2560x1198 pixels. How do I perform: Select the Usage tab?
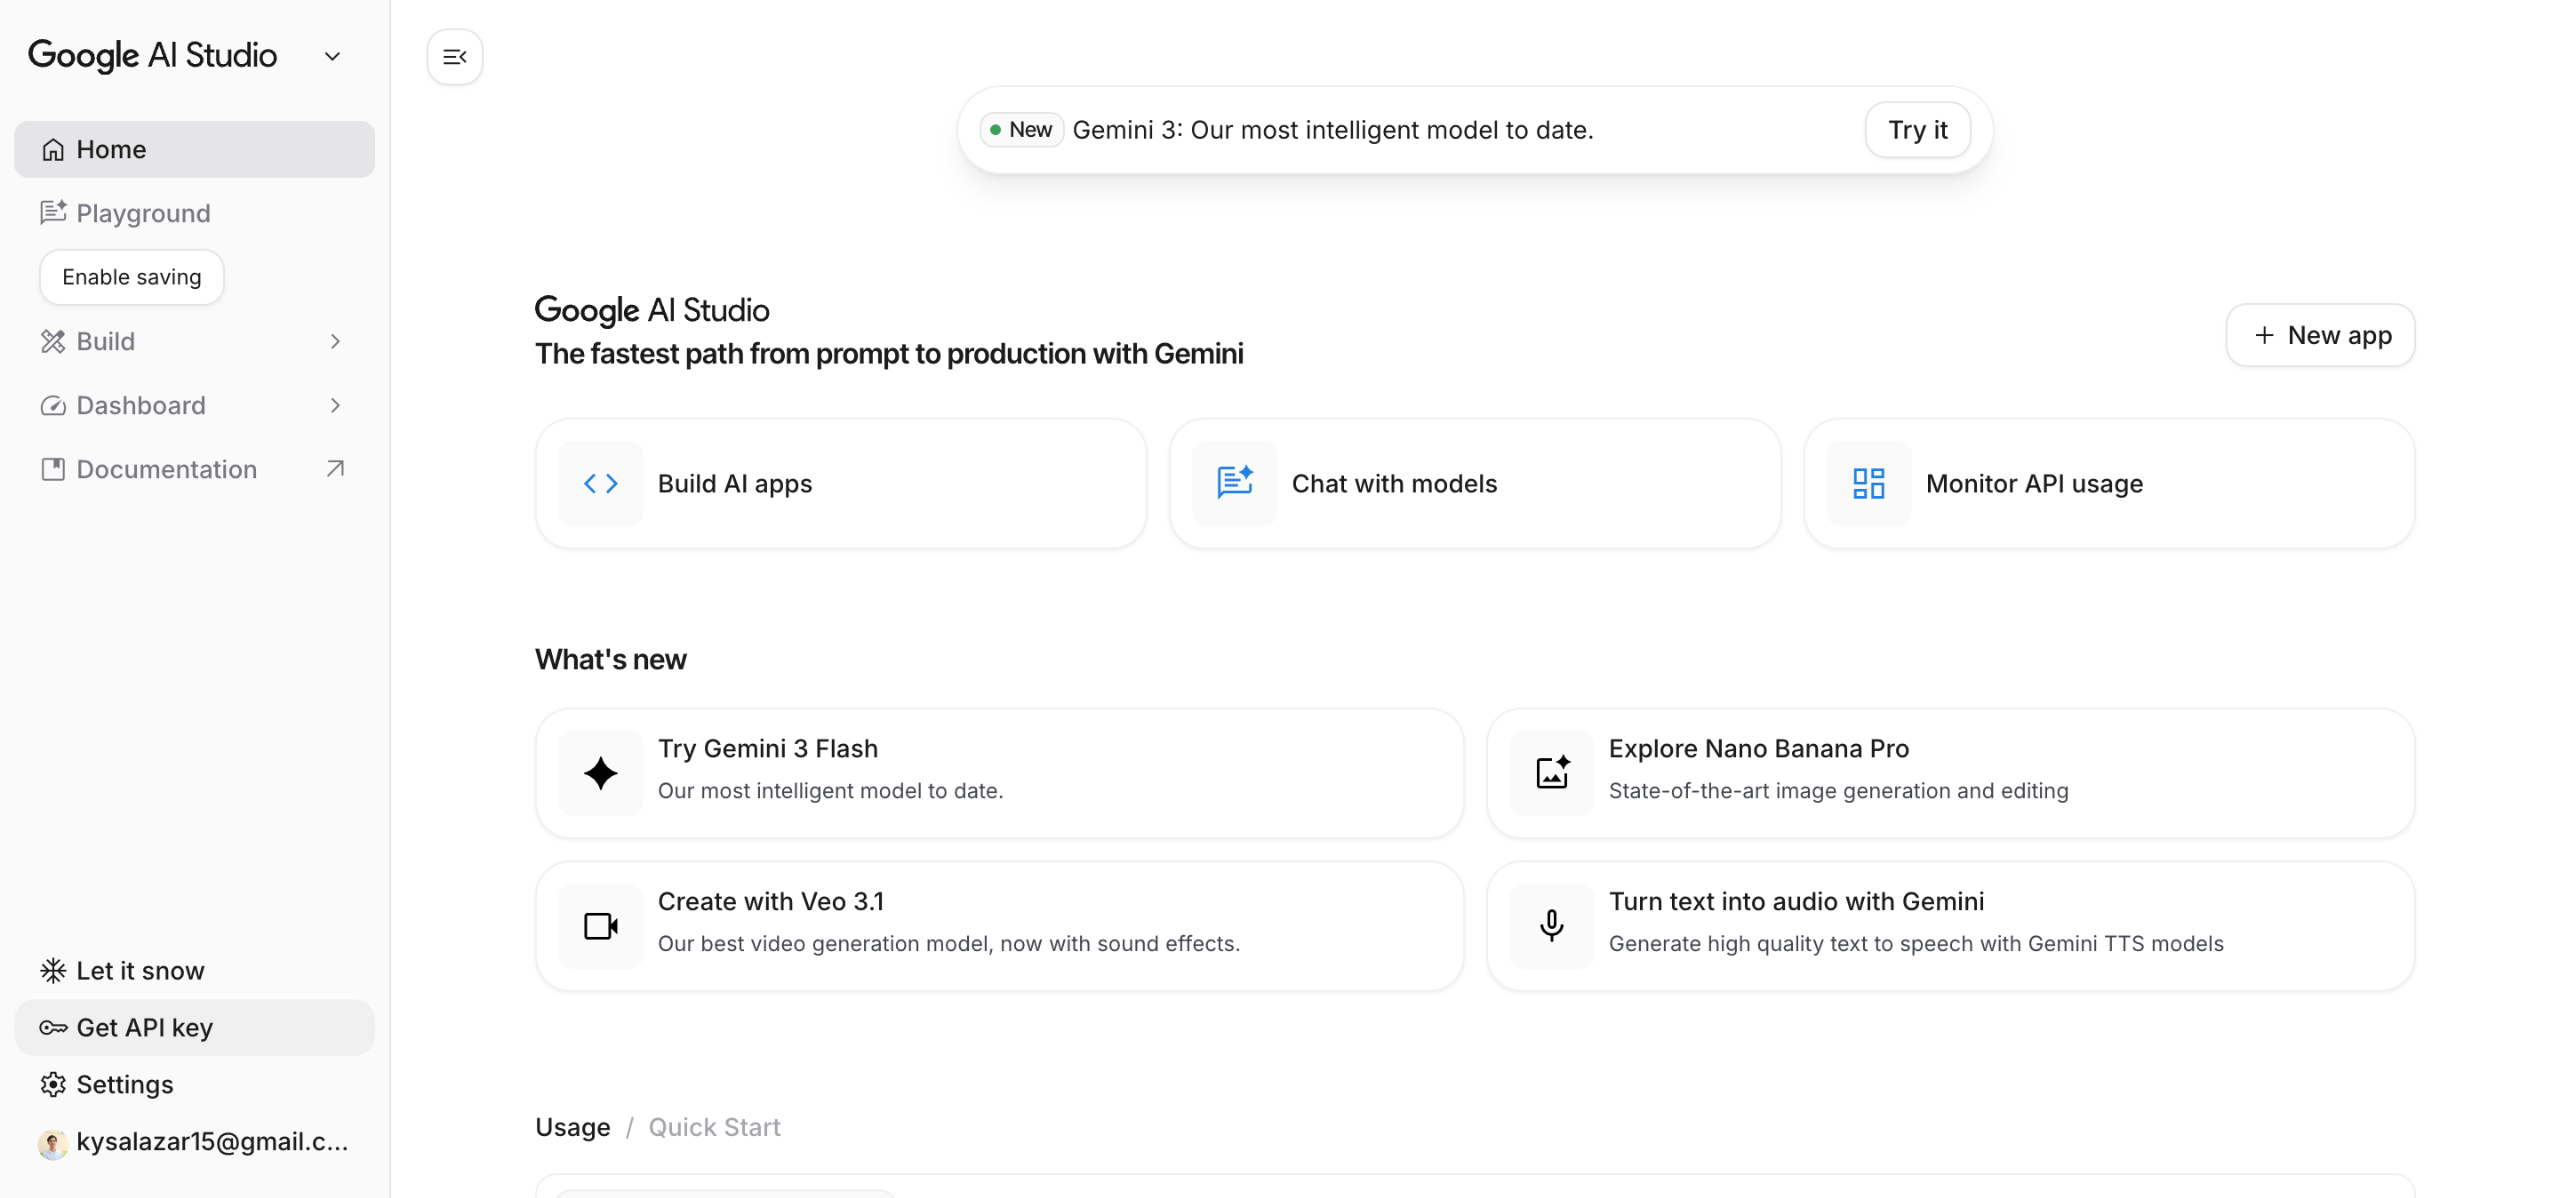tap(572, 1127)
